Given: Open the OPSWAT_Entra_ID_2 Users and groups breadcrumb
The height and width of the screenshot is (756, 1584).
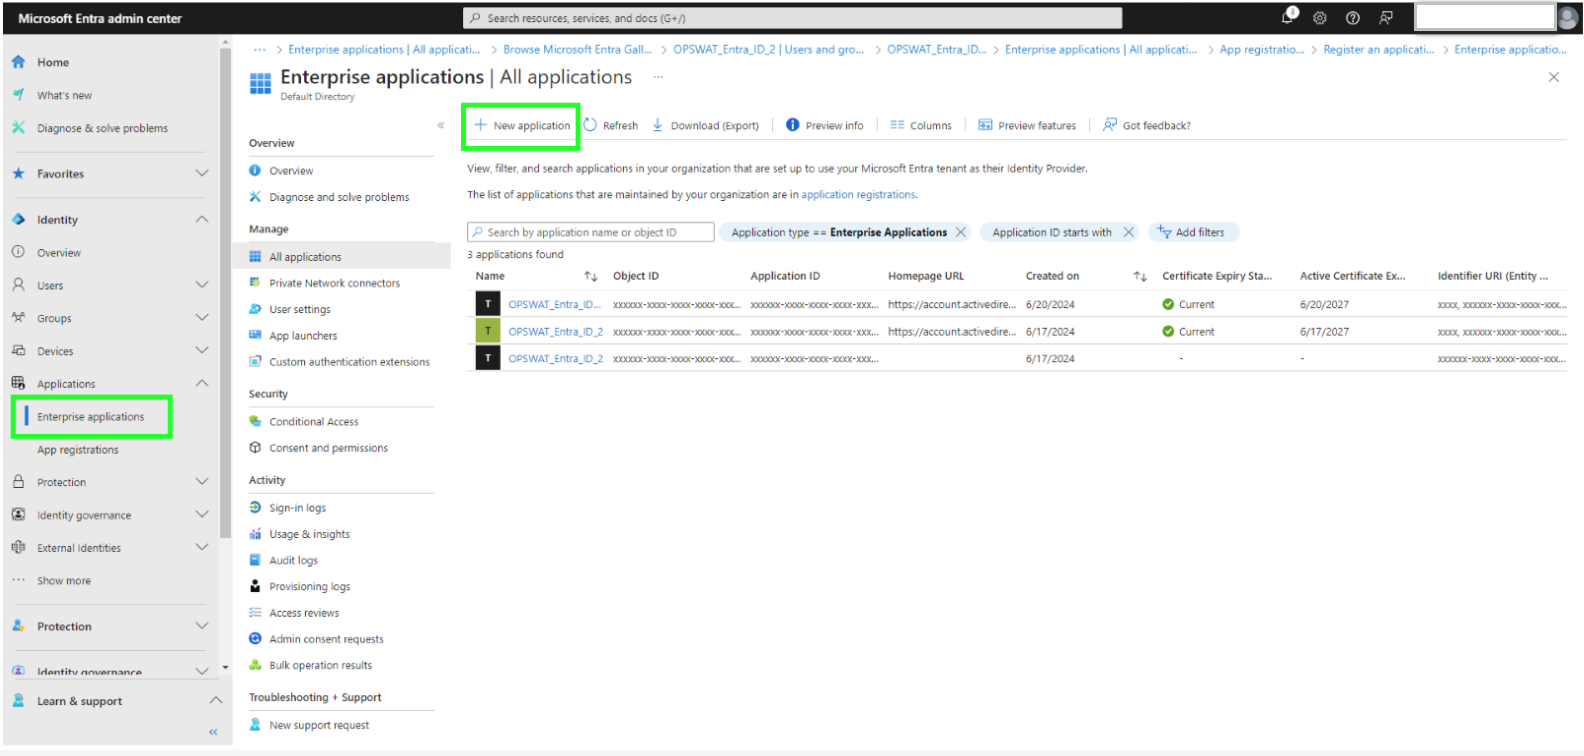Looking at the screenshot, I should click(x=768, y=49).
